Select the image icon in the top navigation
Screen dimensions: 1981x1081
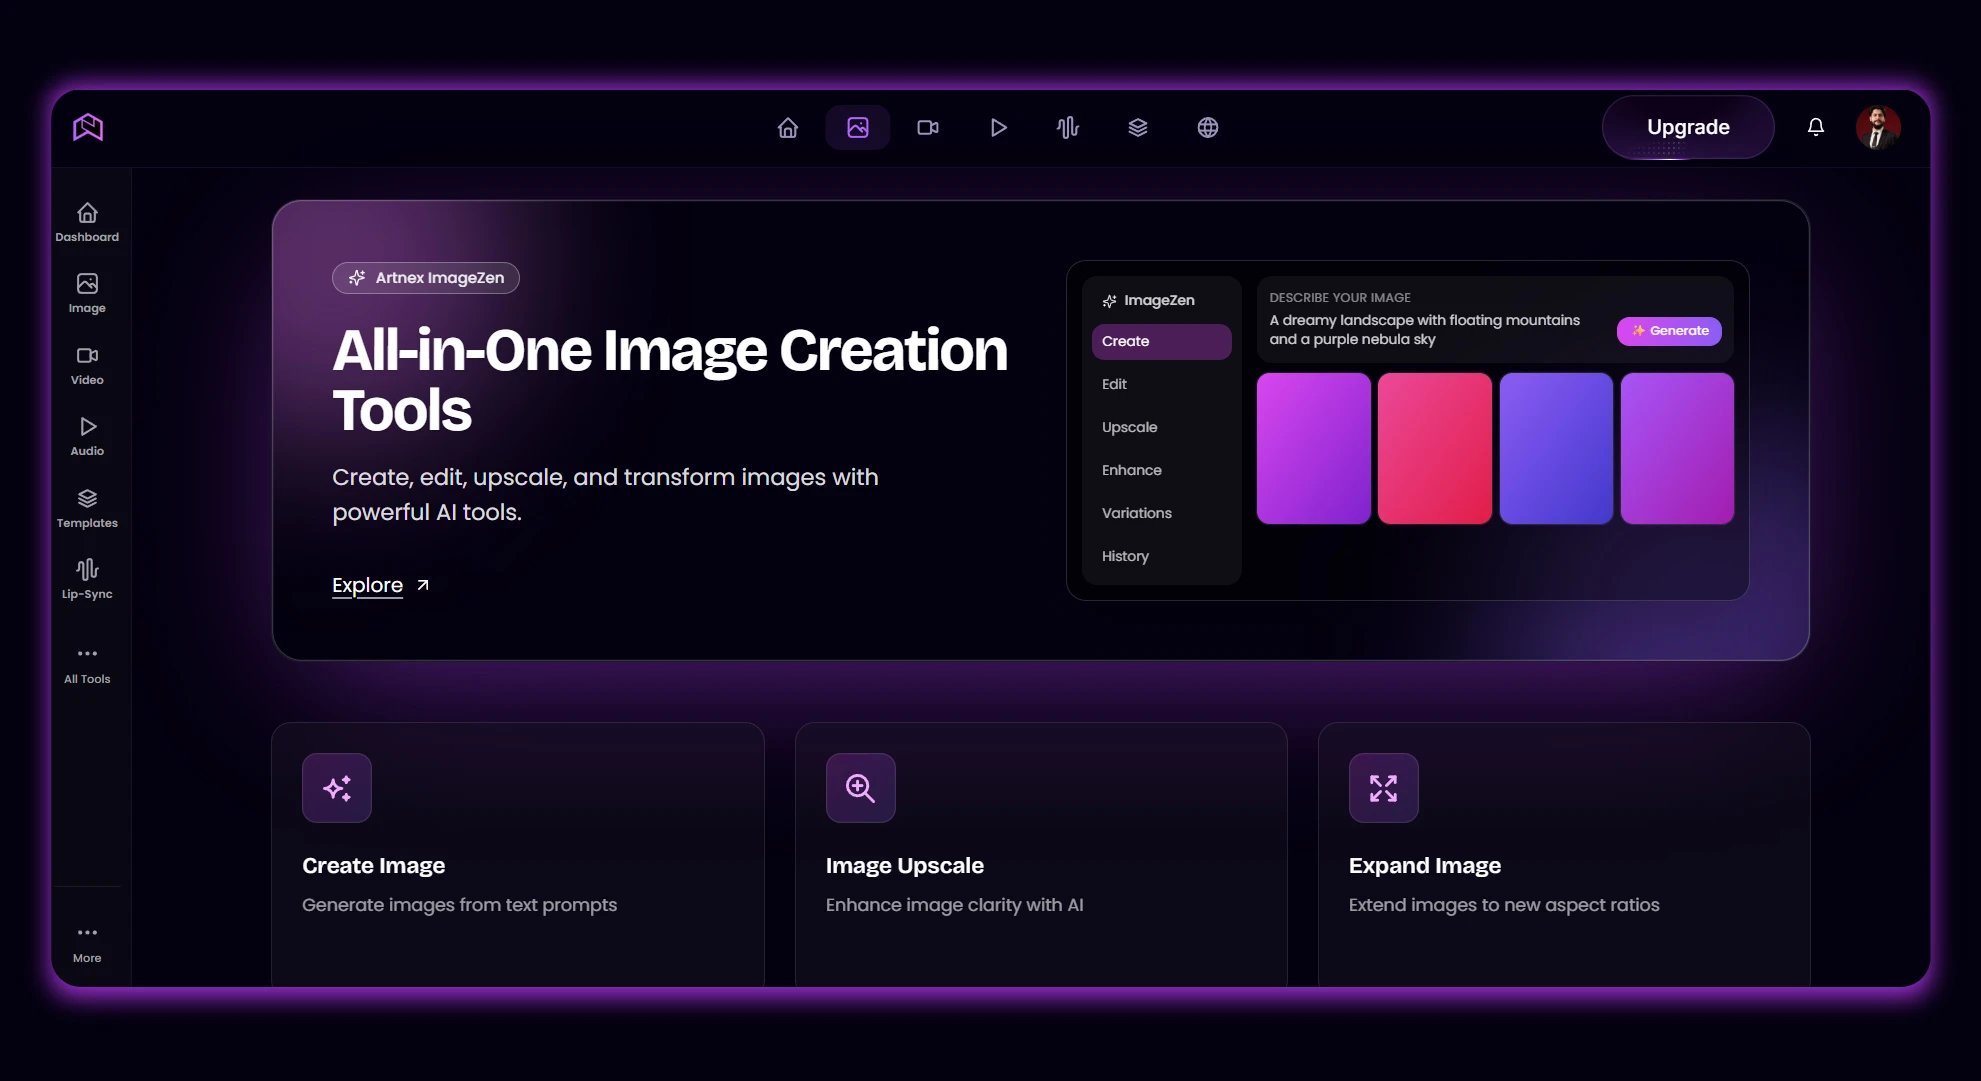858,127
